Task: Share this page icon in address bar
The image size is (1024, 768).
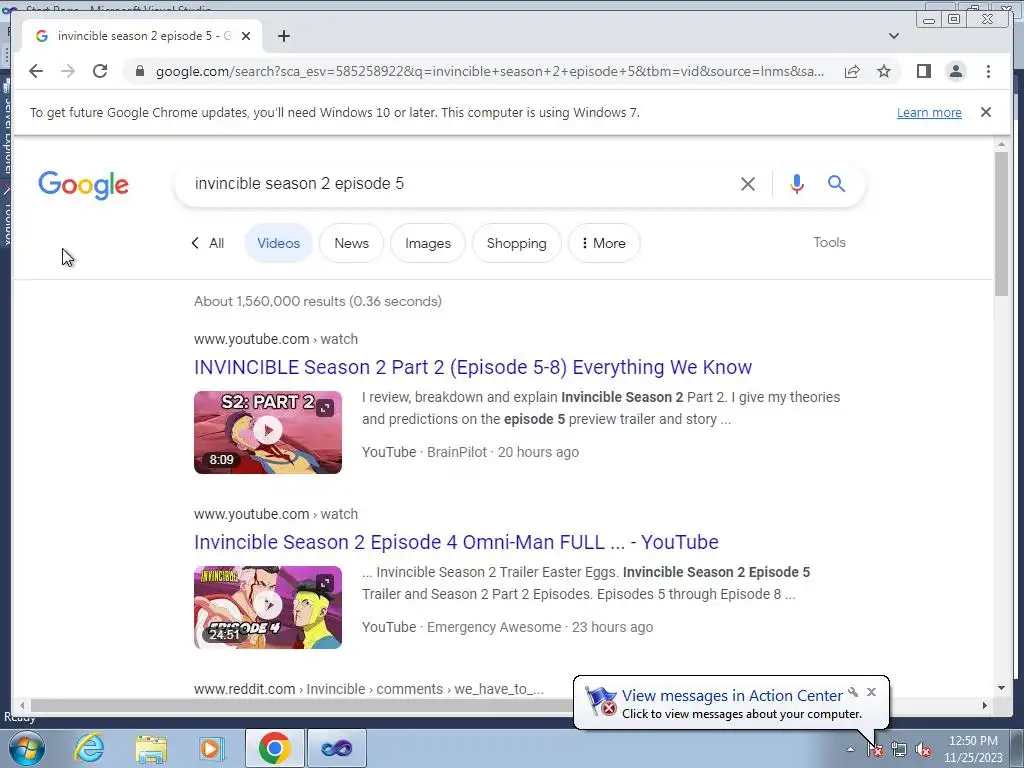Action: pyautogui.click(x=852, y=71)
